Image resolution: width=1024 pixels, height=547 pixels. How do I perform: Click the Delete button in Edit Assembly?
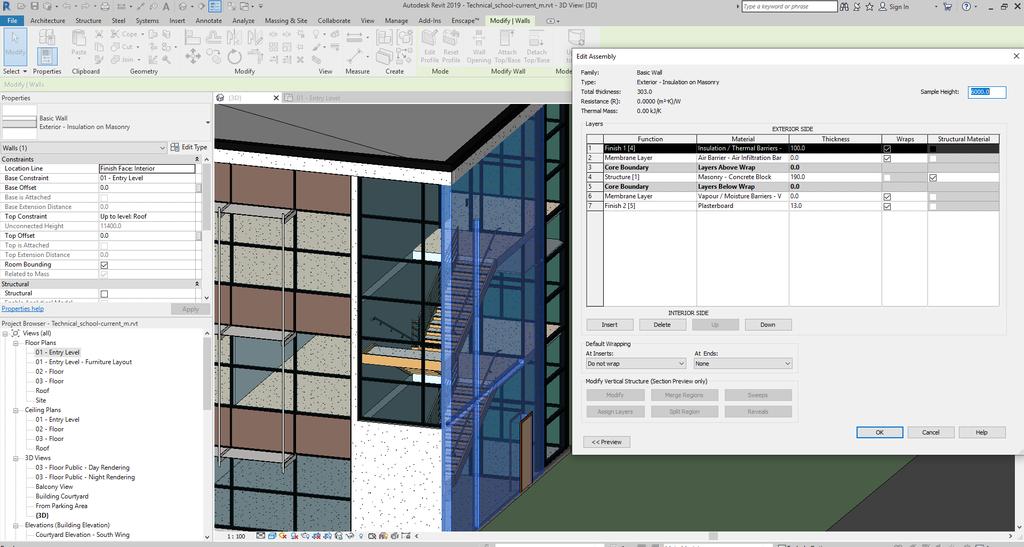[x=662, y=324]
